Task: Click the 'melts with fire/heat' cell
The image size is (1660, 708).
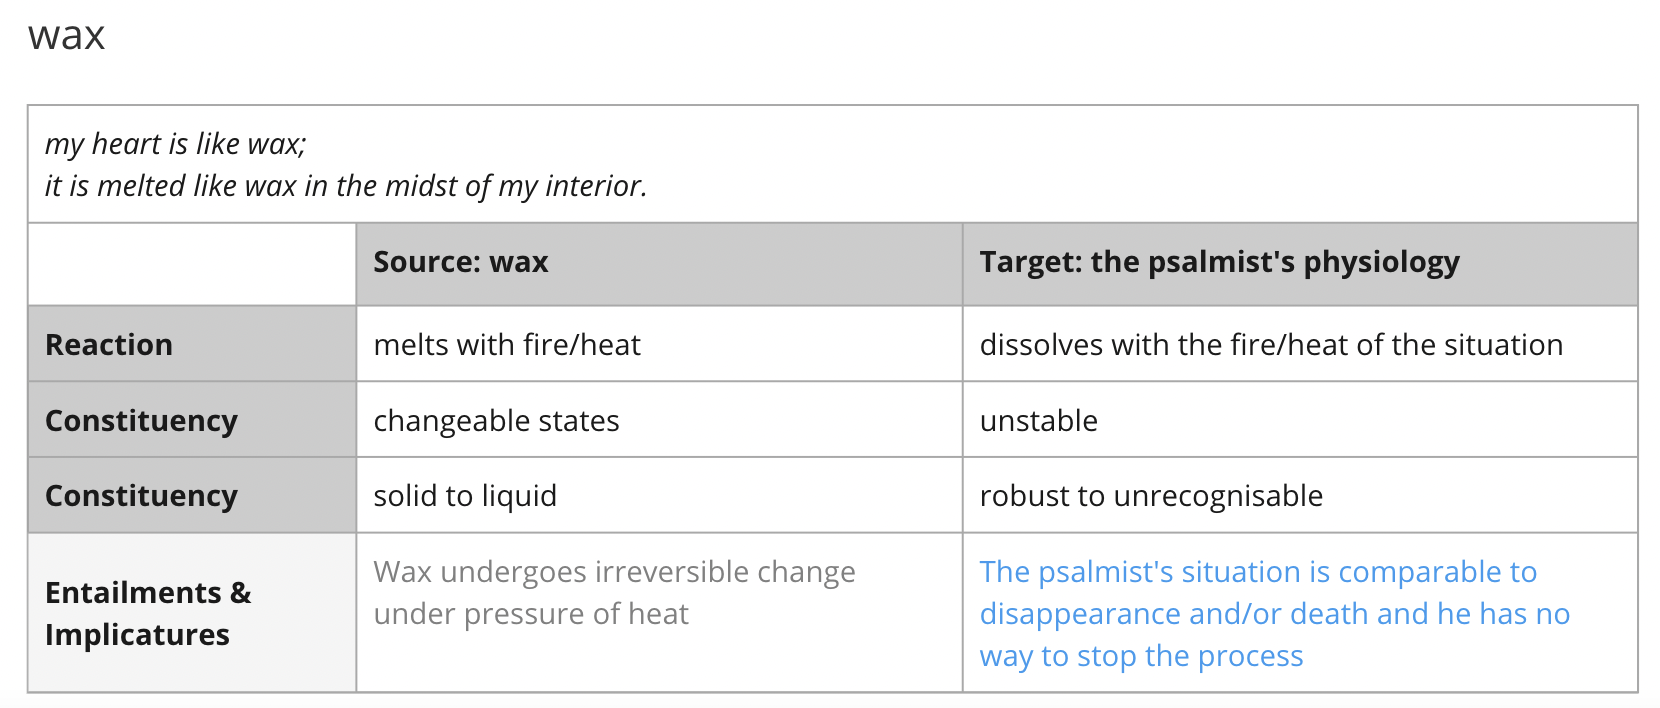Action: [x=506, y=345]
